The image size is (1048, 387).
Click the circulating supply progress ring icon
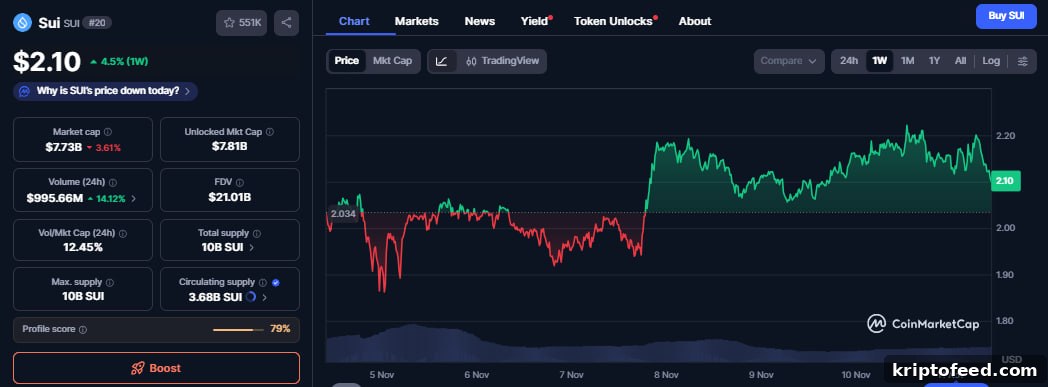pos(251,297)
